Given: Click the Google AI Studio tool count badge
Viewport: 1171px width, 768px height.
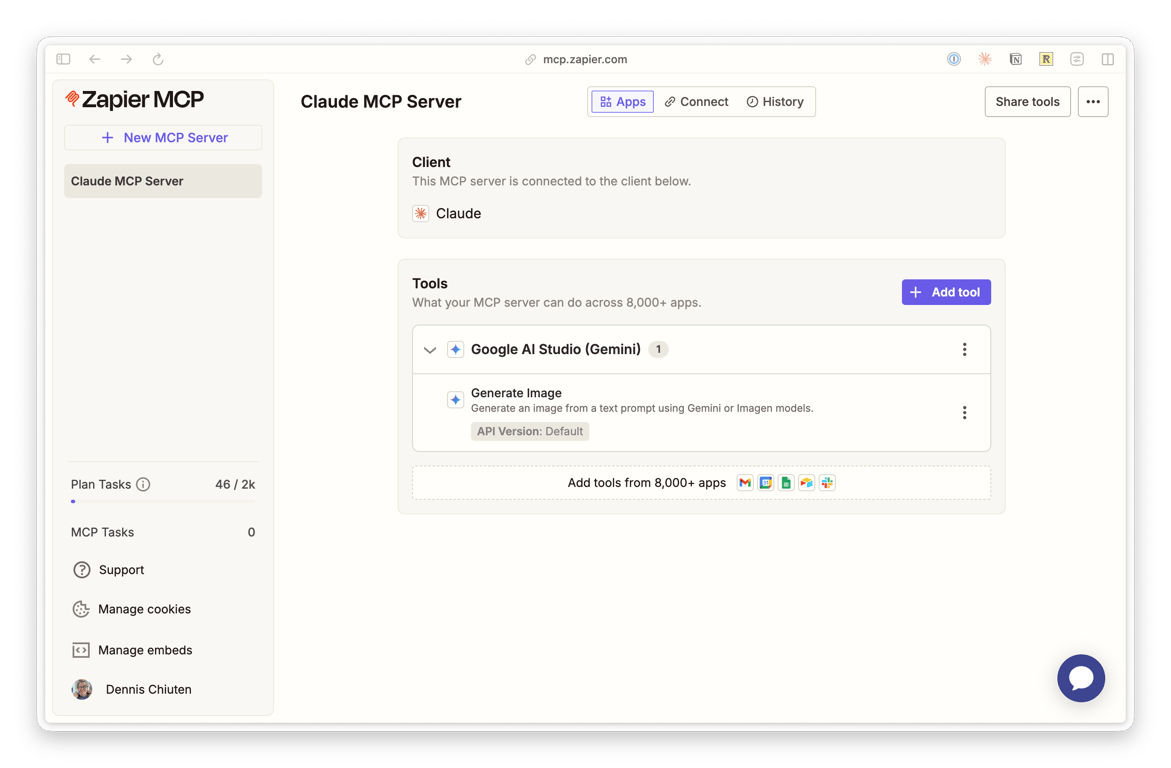Looking at the screenshot, I should pyautogui.click(x=658, y=349).
